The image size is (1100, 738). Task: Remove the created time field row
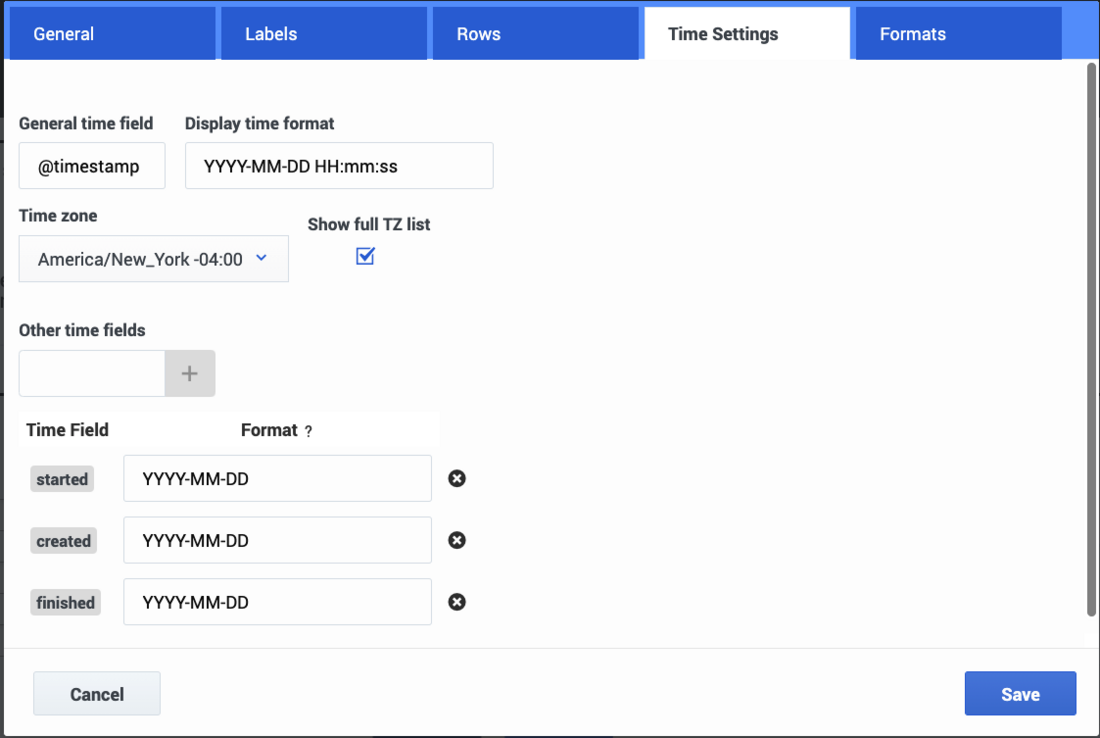pyautogui.click(x=457, y=540)
